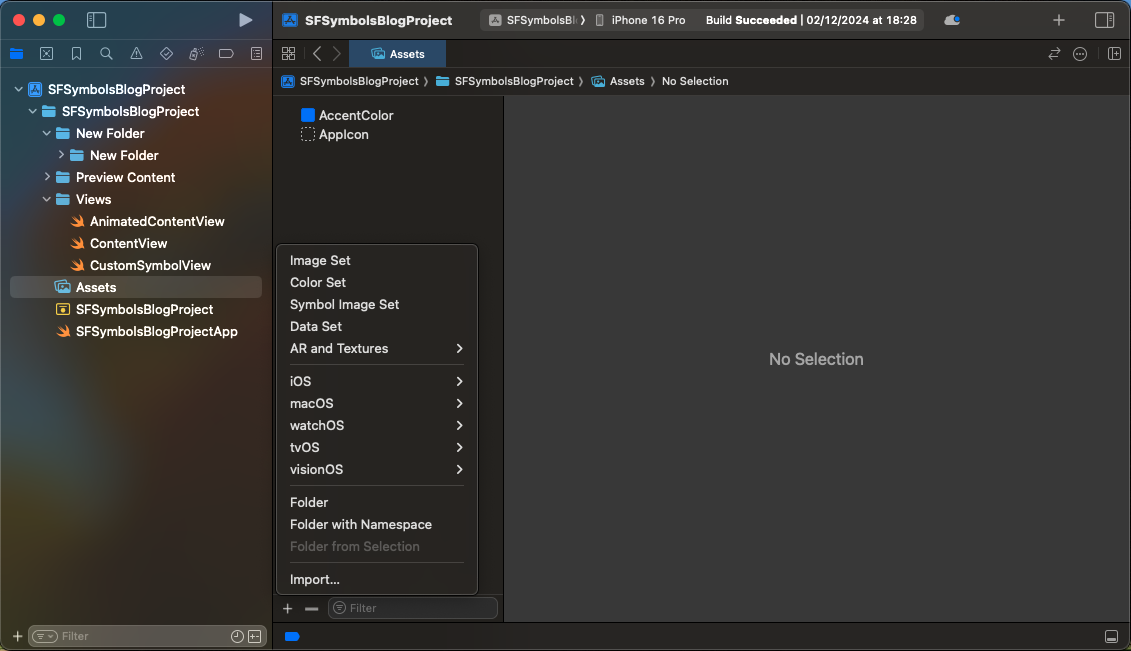Collapse the outer New Folder
1131x651 pixels.
pyautogui.click(x=47, y=133)
